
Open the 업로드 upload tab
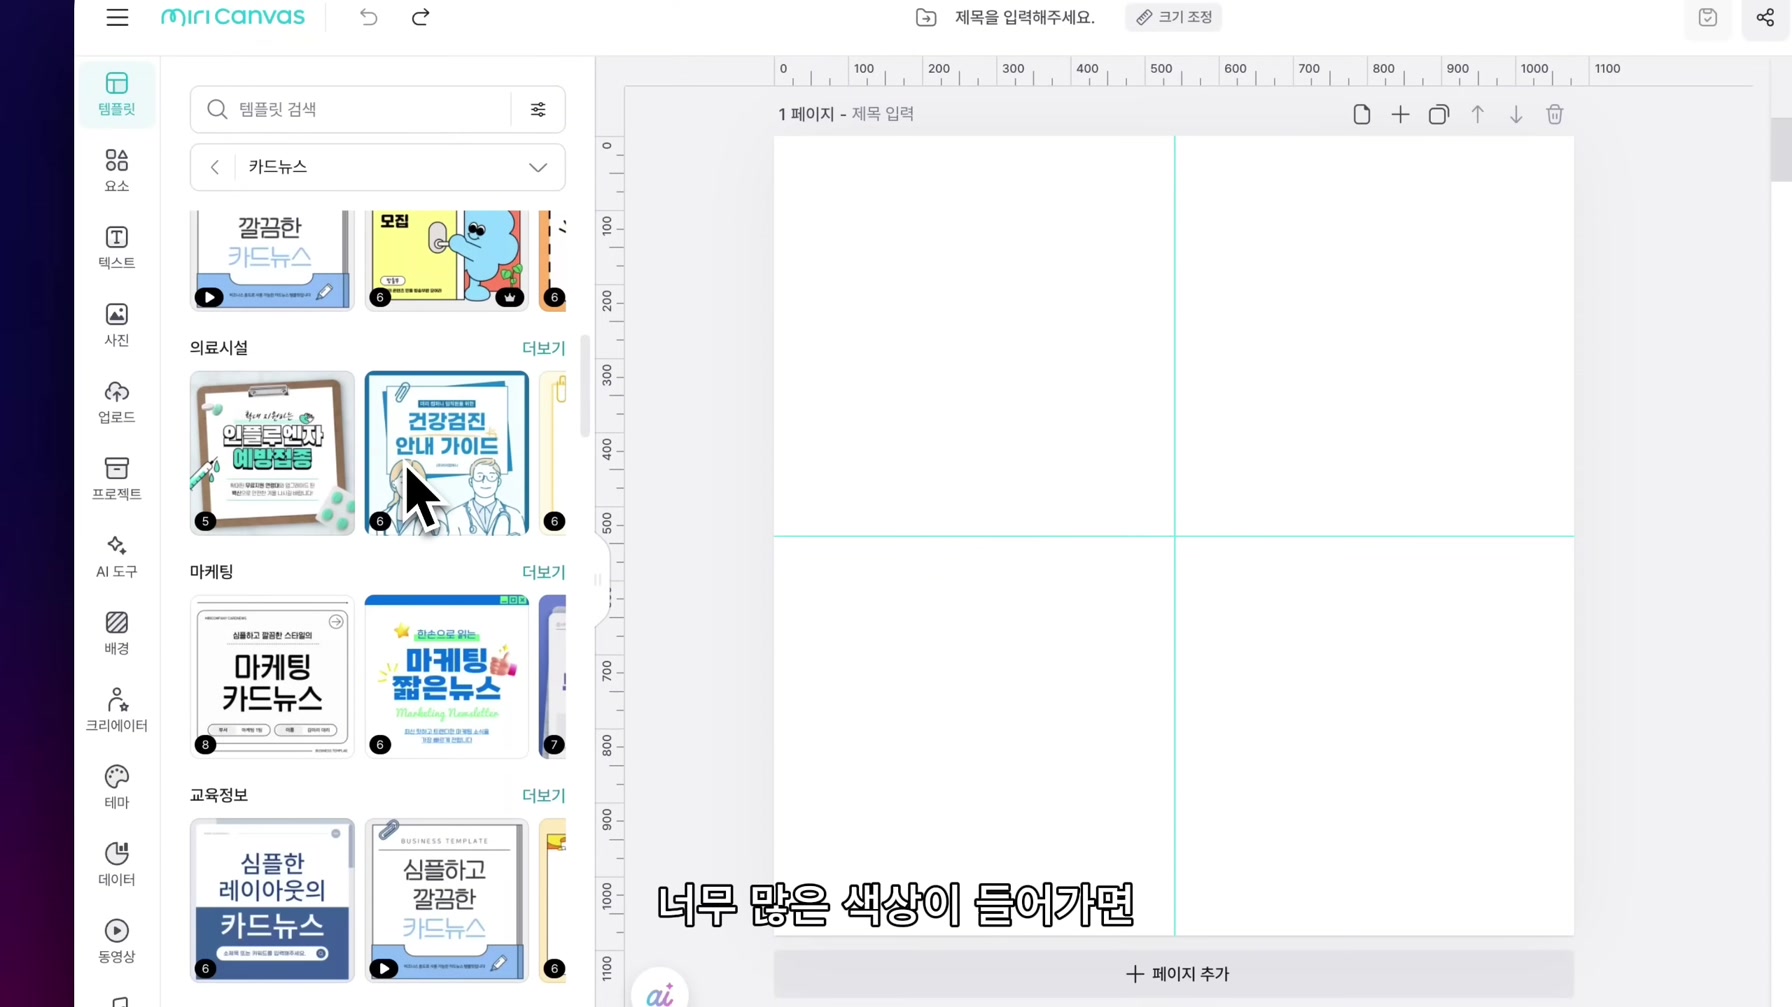117,402
